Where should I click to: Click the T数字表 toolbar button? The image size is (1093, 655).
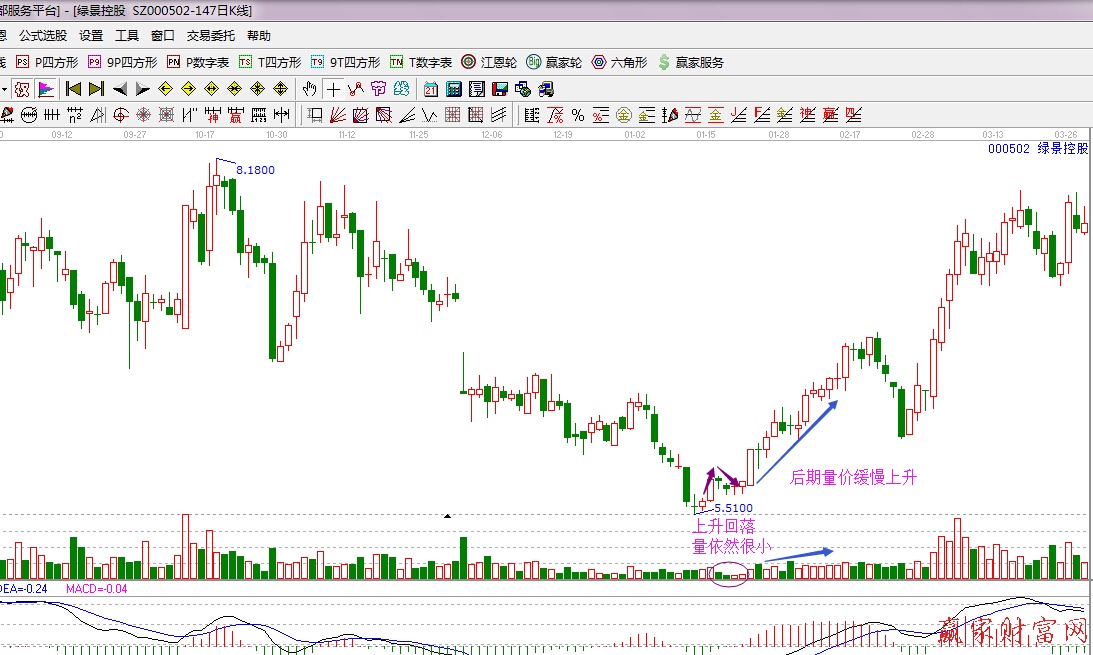[x=421, y=62]
